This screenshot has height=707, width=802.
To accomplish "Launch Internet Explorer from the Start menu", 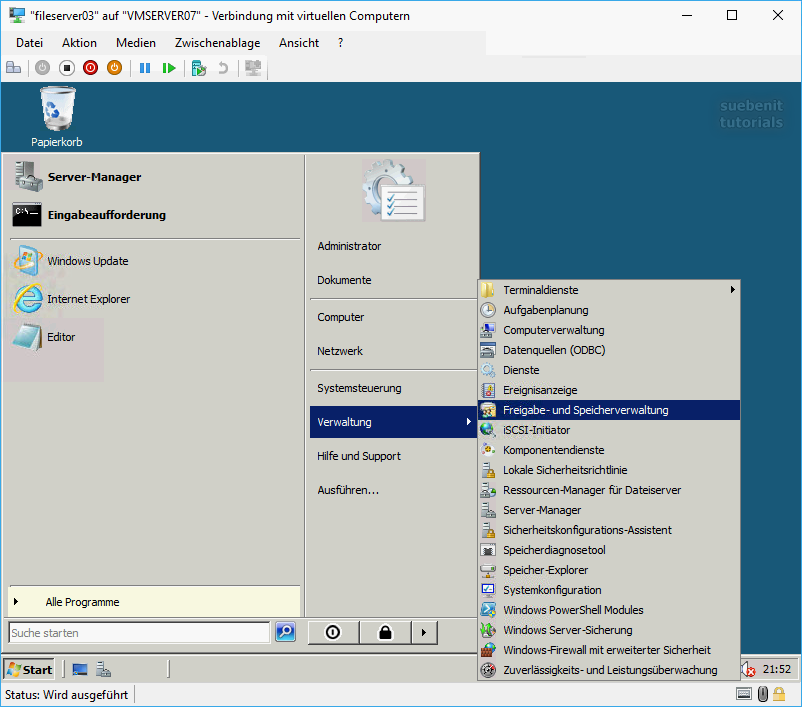I will pos(154,299).
